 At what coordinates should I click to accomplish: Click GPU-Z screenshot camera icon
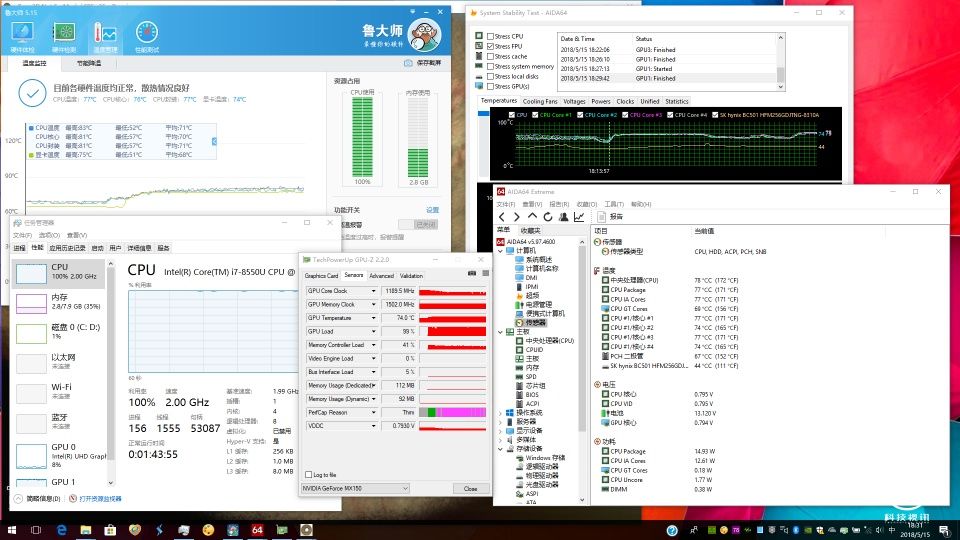pyautogui.click(x=472, y=274)
